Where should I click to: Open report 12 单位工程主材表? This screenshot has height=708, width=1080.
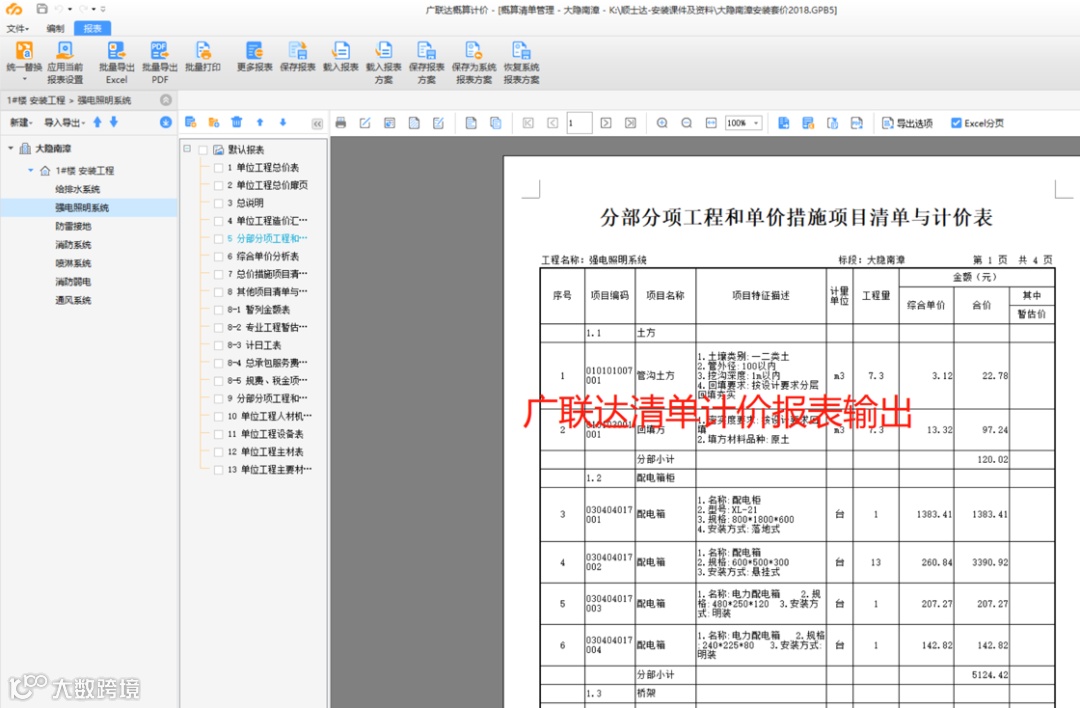pyautogui.click(x=265, y=452)
